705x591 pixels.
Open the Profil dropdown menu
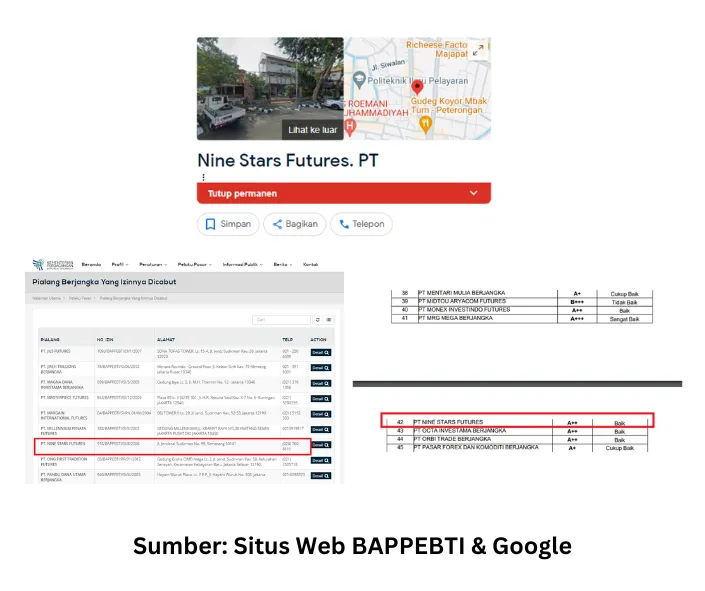pyautogui.click(x=120, y=264)
